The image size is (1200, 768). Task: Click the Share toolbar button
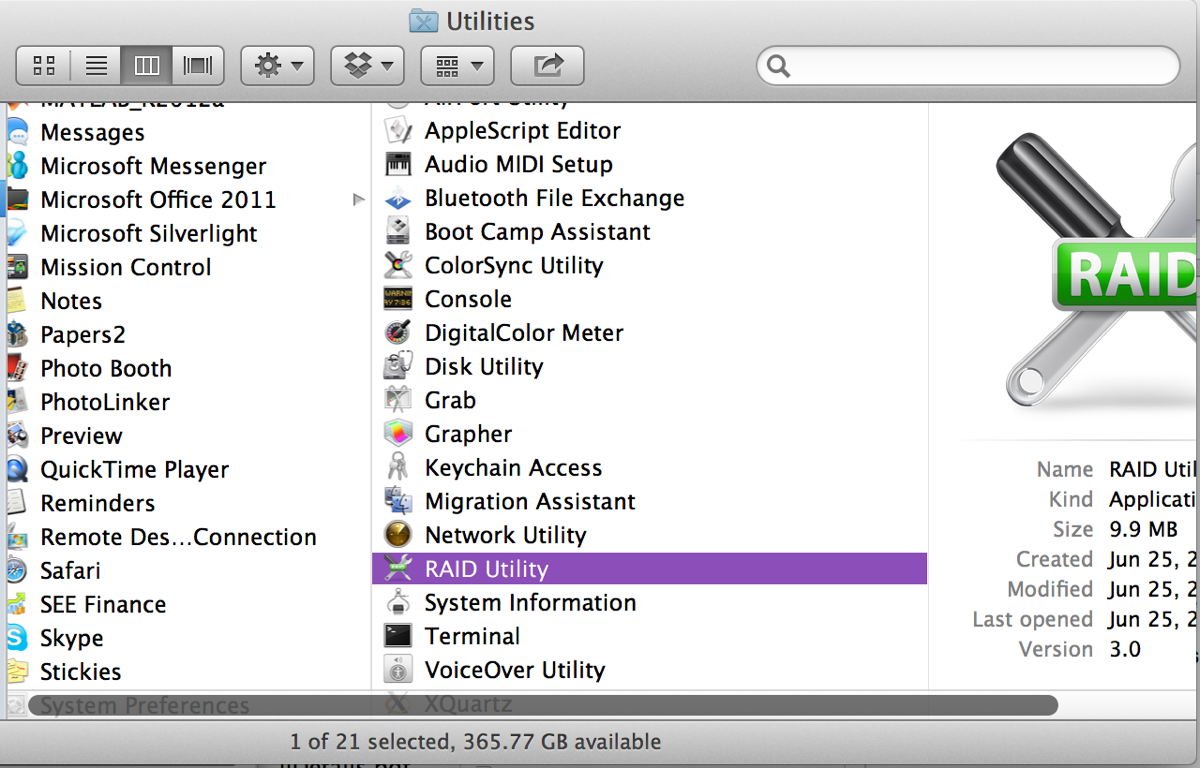tap(547, 66)
